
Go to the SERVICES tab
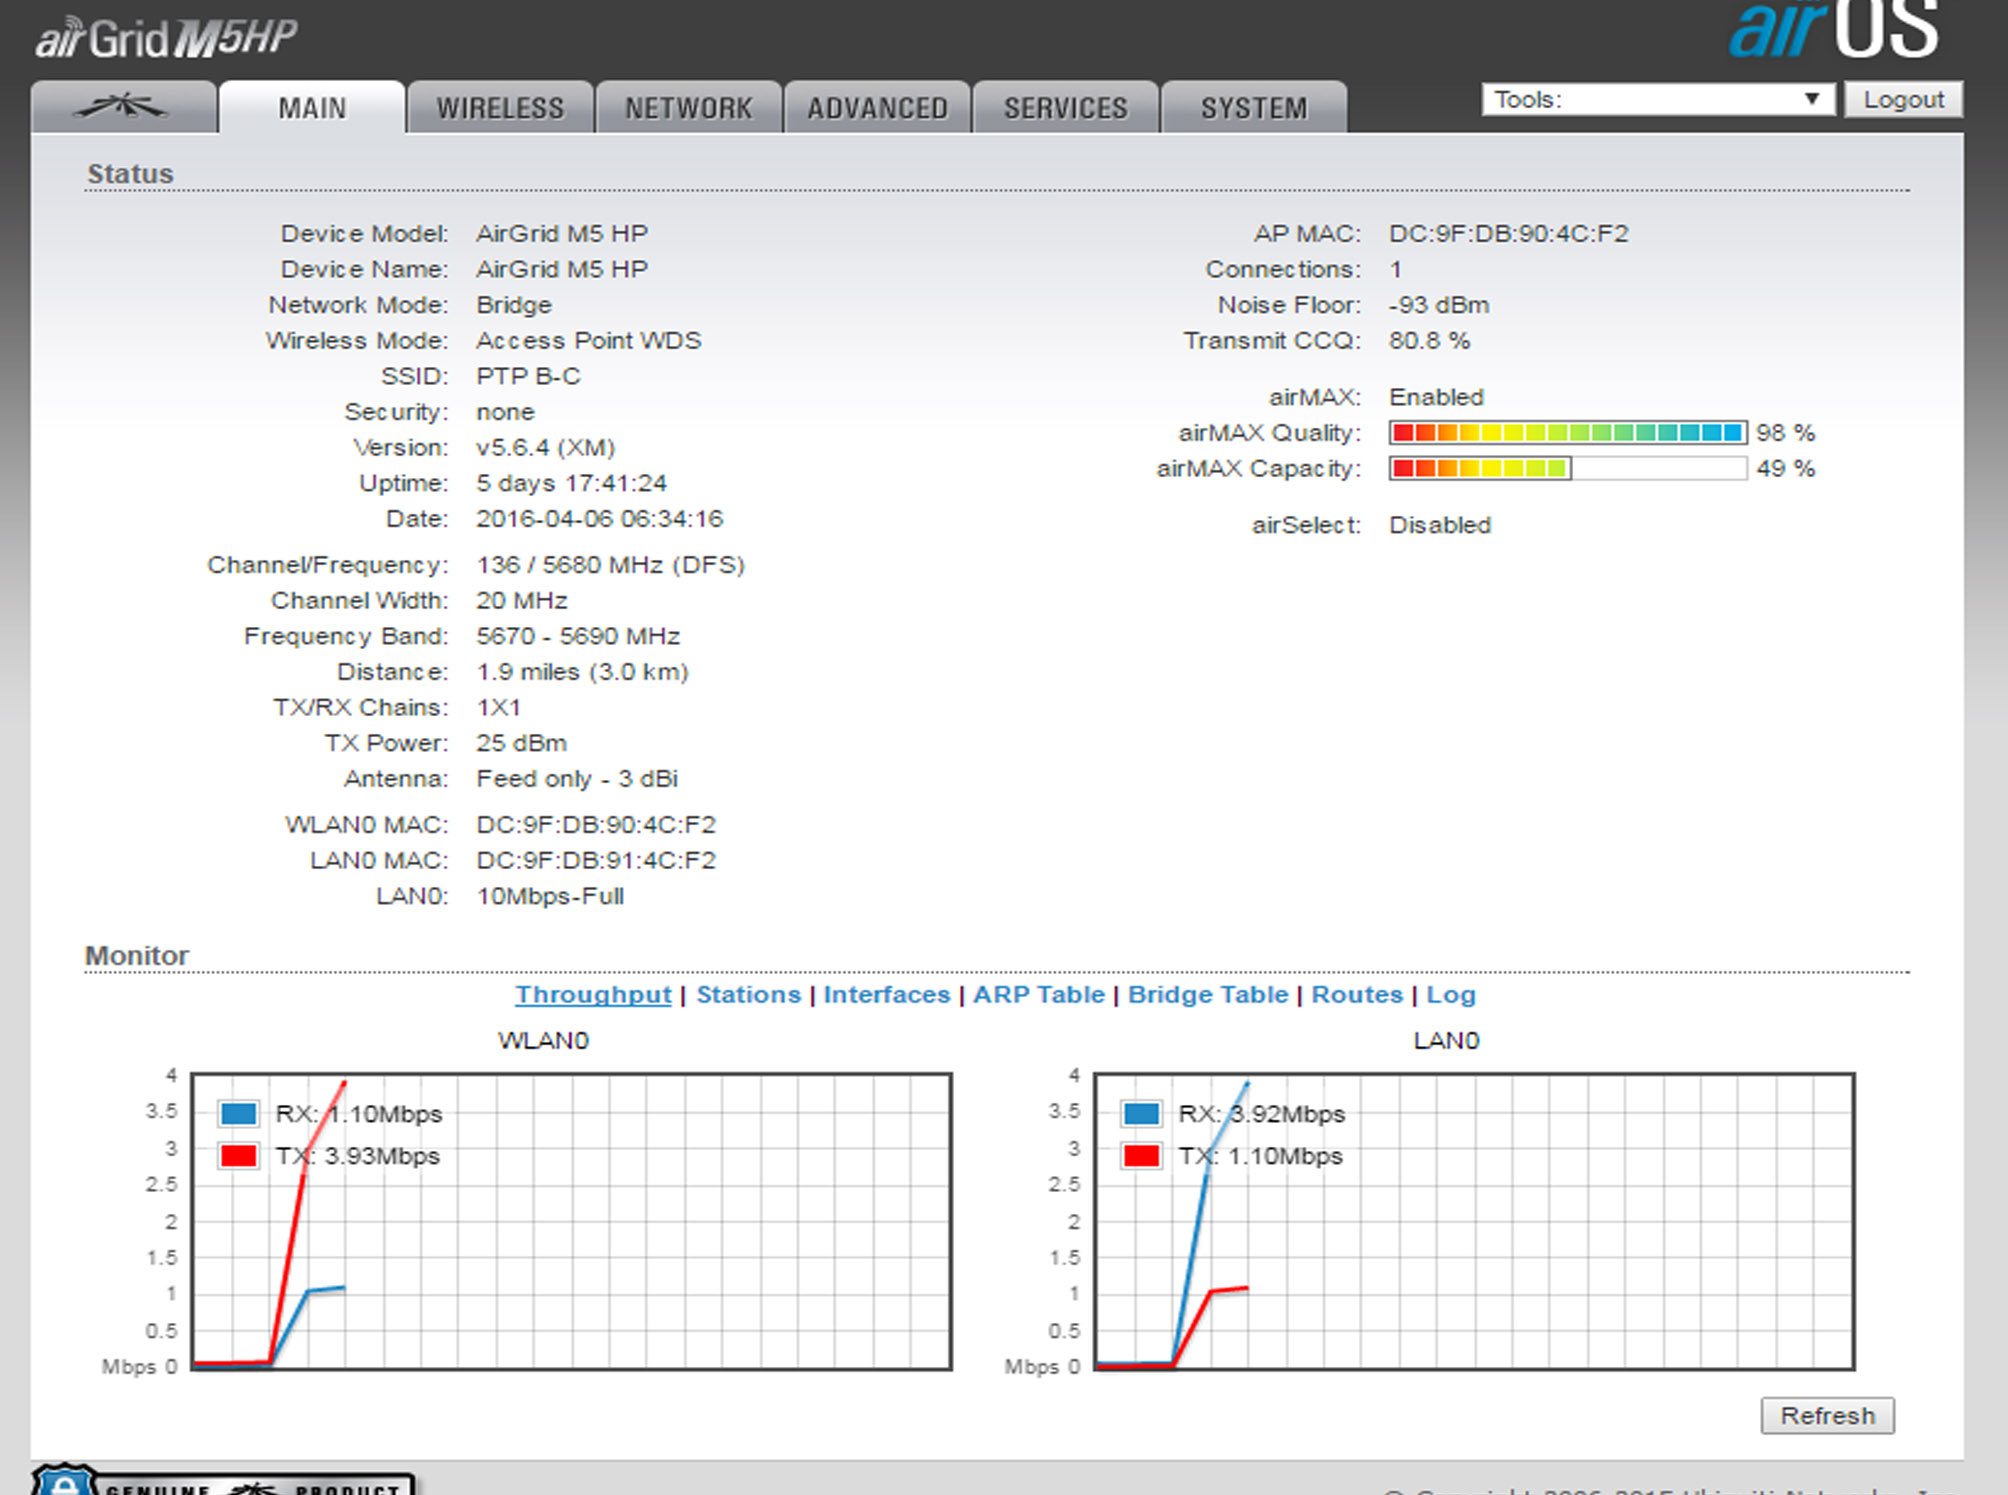1065,108
